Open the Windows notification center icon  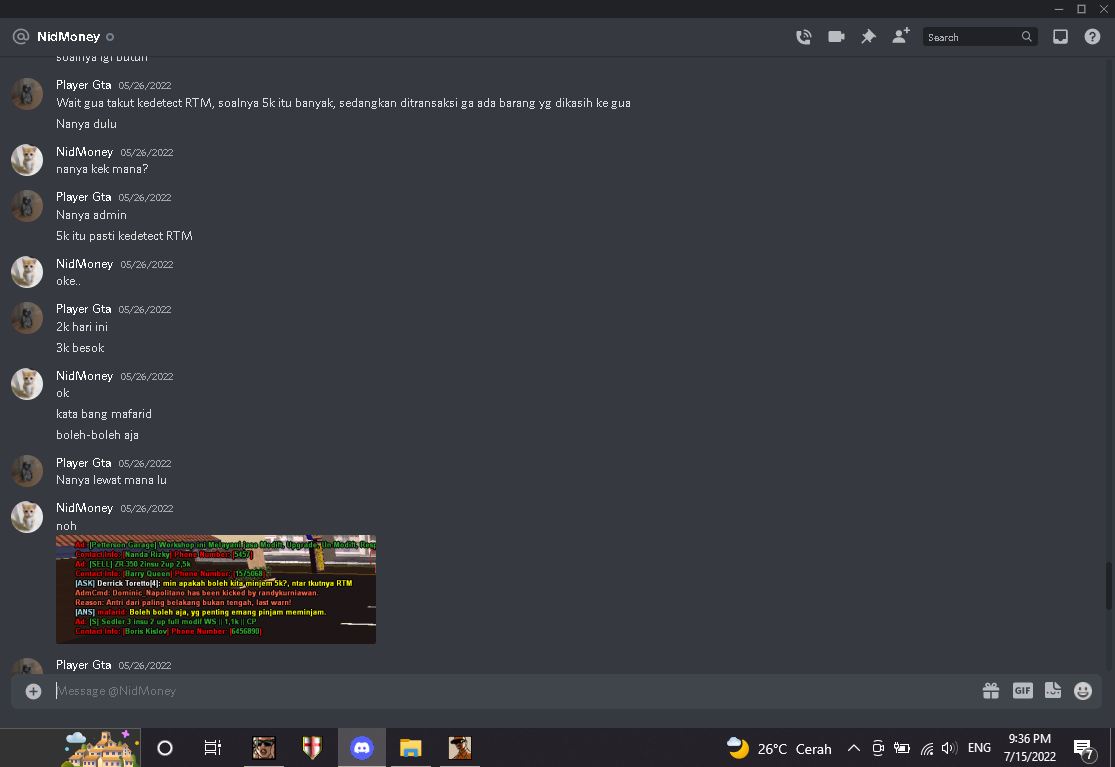(x=1084, y=749)
